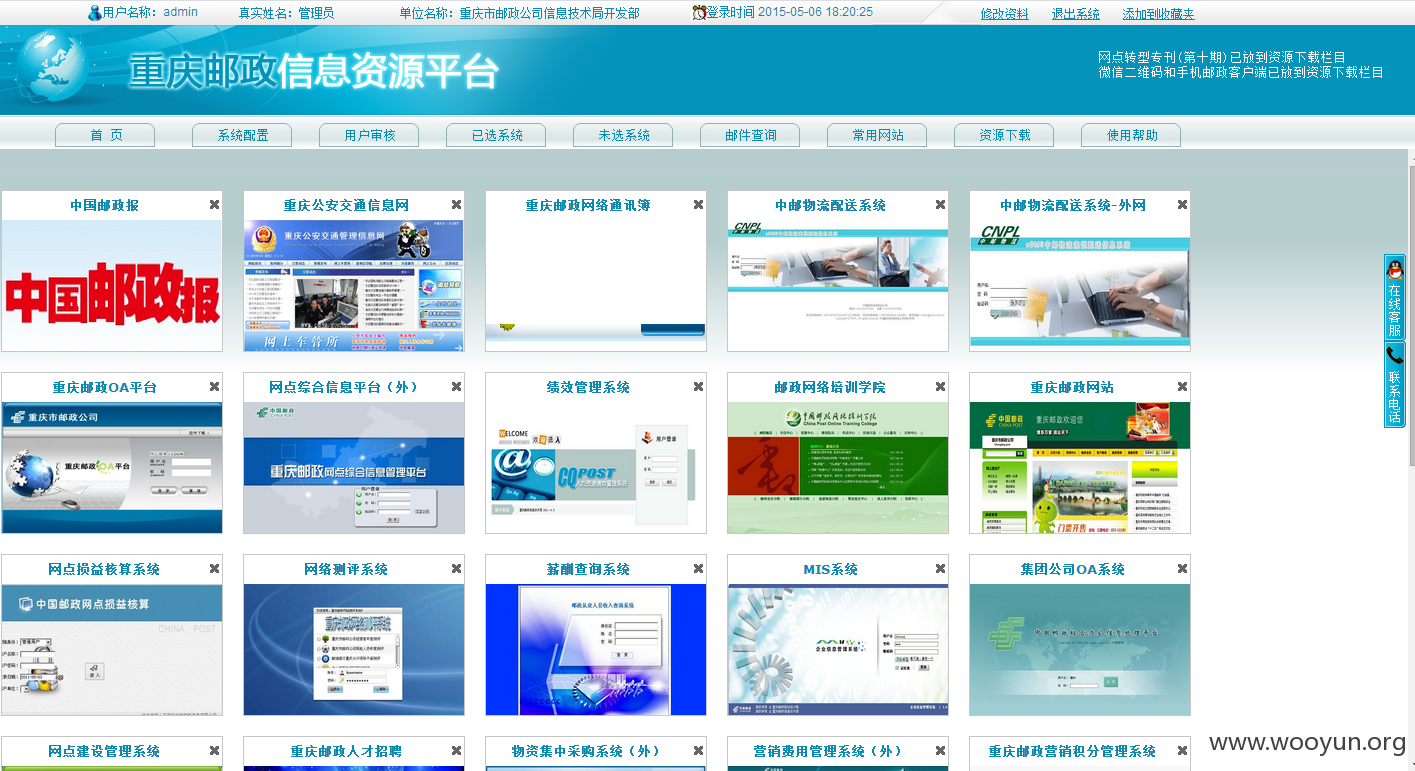Open the 邮政网络培训学院 thumbnail
The height and width of the screenshot is (771, 1415).
coord(838,467)
